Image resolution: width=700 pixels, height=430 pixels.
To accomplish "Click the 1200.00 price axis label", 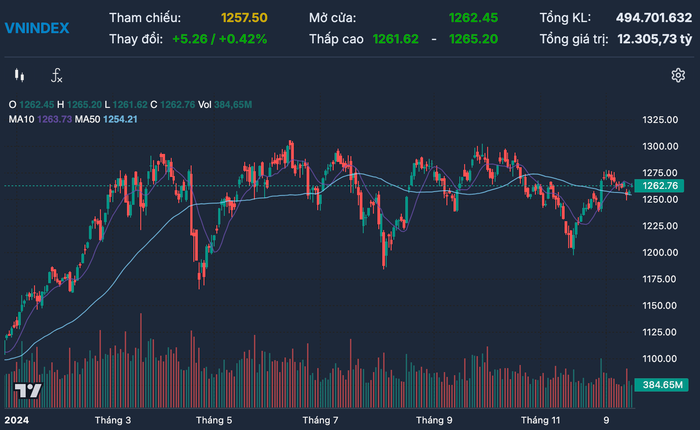I will click(660, 253).
